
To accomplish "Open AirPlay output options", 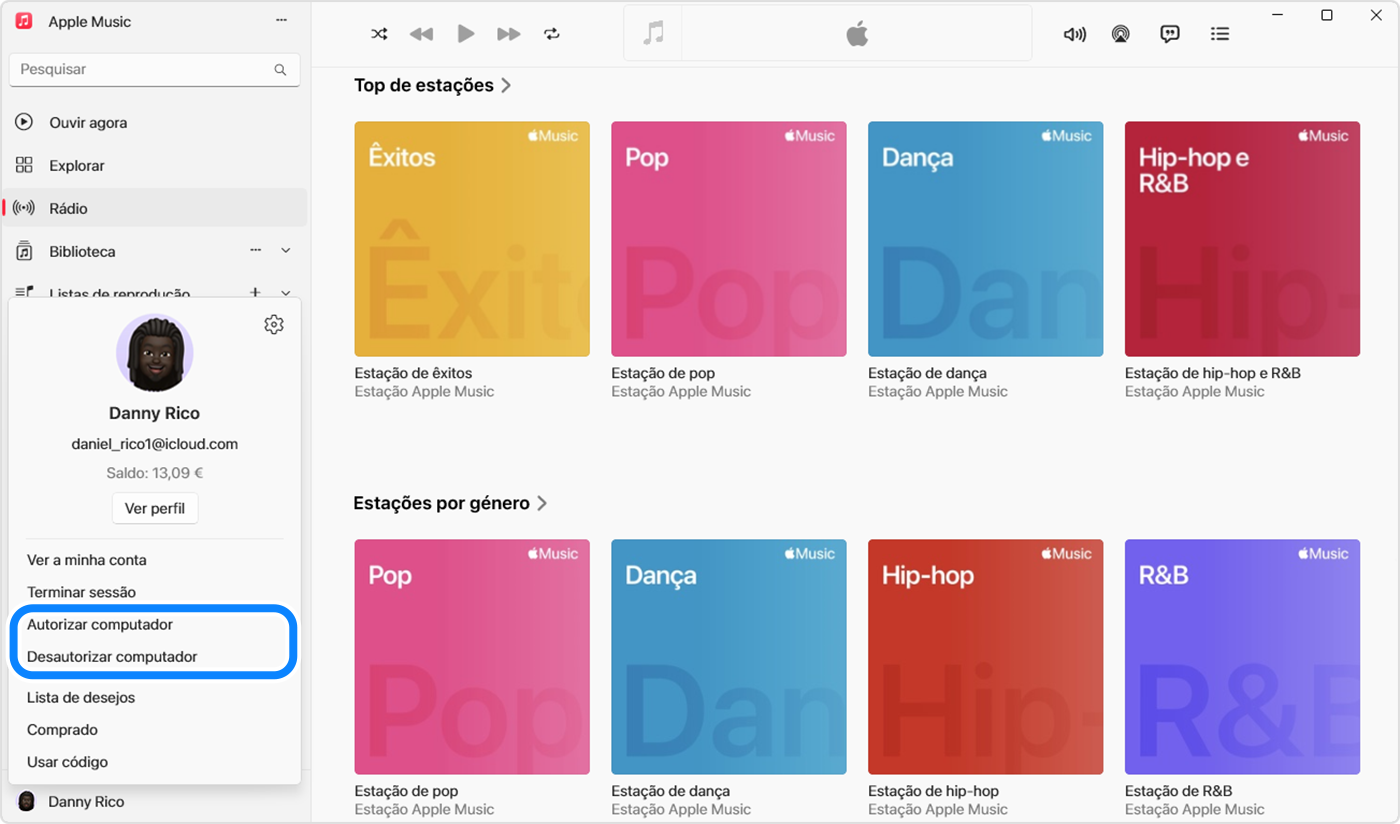I will coord(1121,34).
